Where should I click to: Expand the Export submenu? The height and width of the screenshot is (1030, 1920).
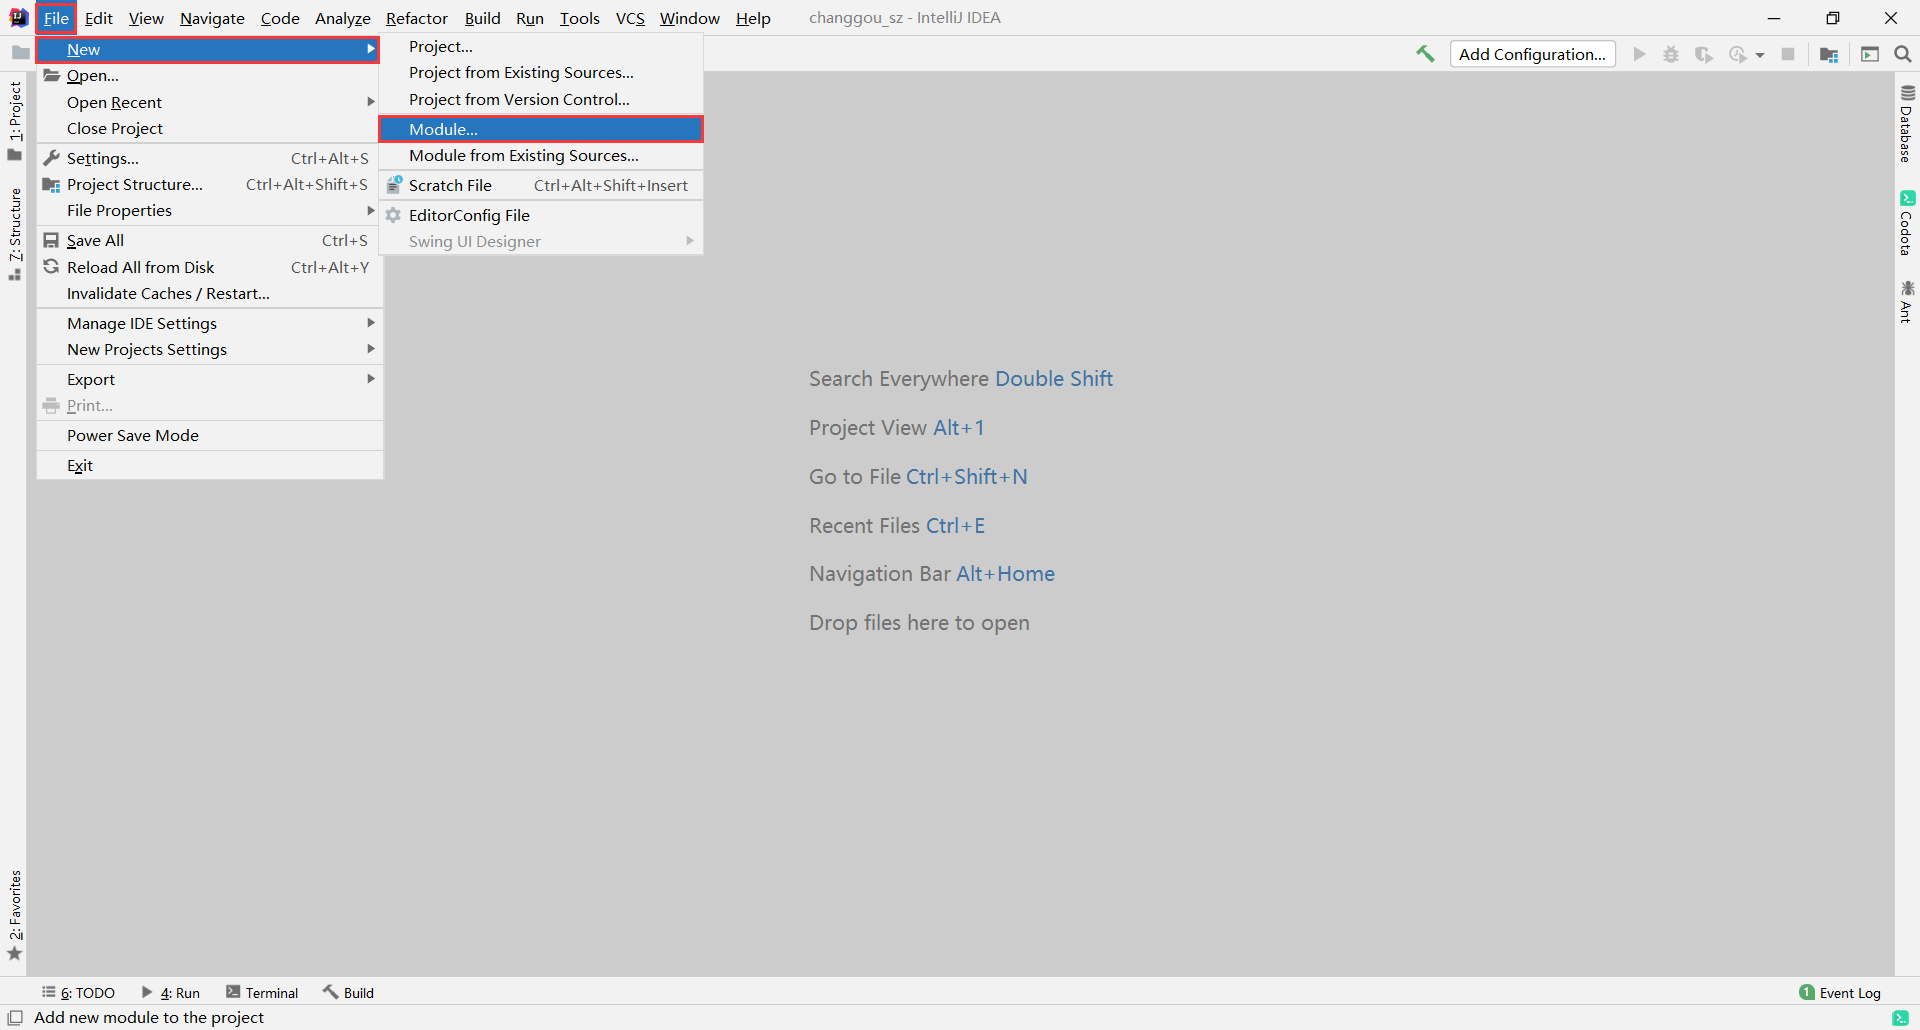coord(209,379)
